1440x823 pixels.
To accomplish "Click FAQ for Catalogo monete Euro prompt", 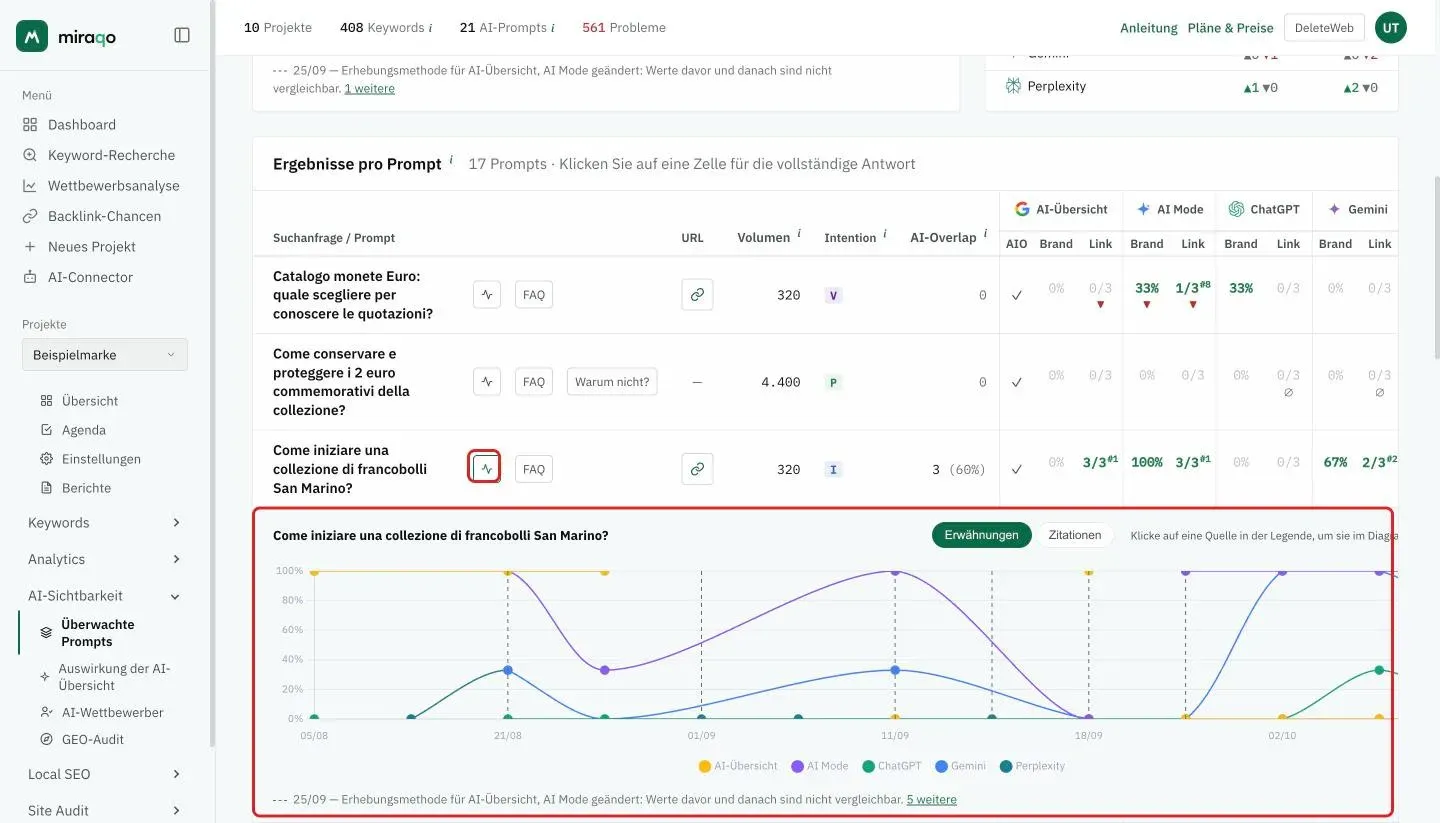I will click(x=534, y=295).
